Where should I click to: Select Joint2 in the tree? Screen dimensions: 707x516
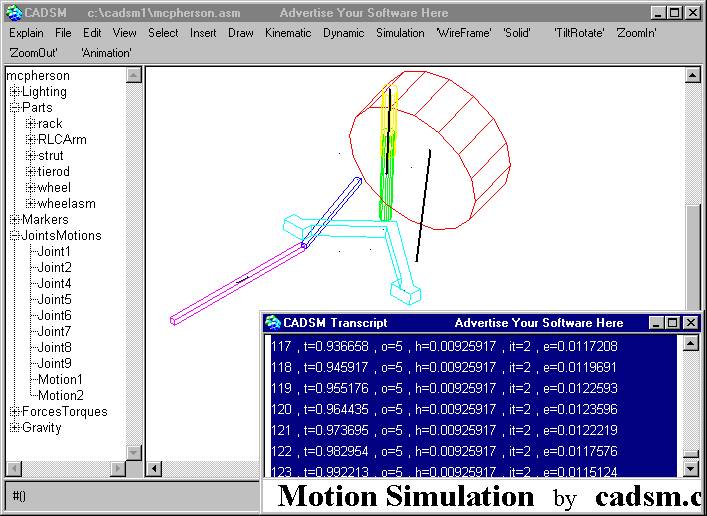tap(54, 267)
